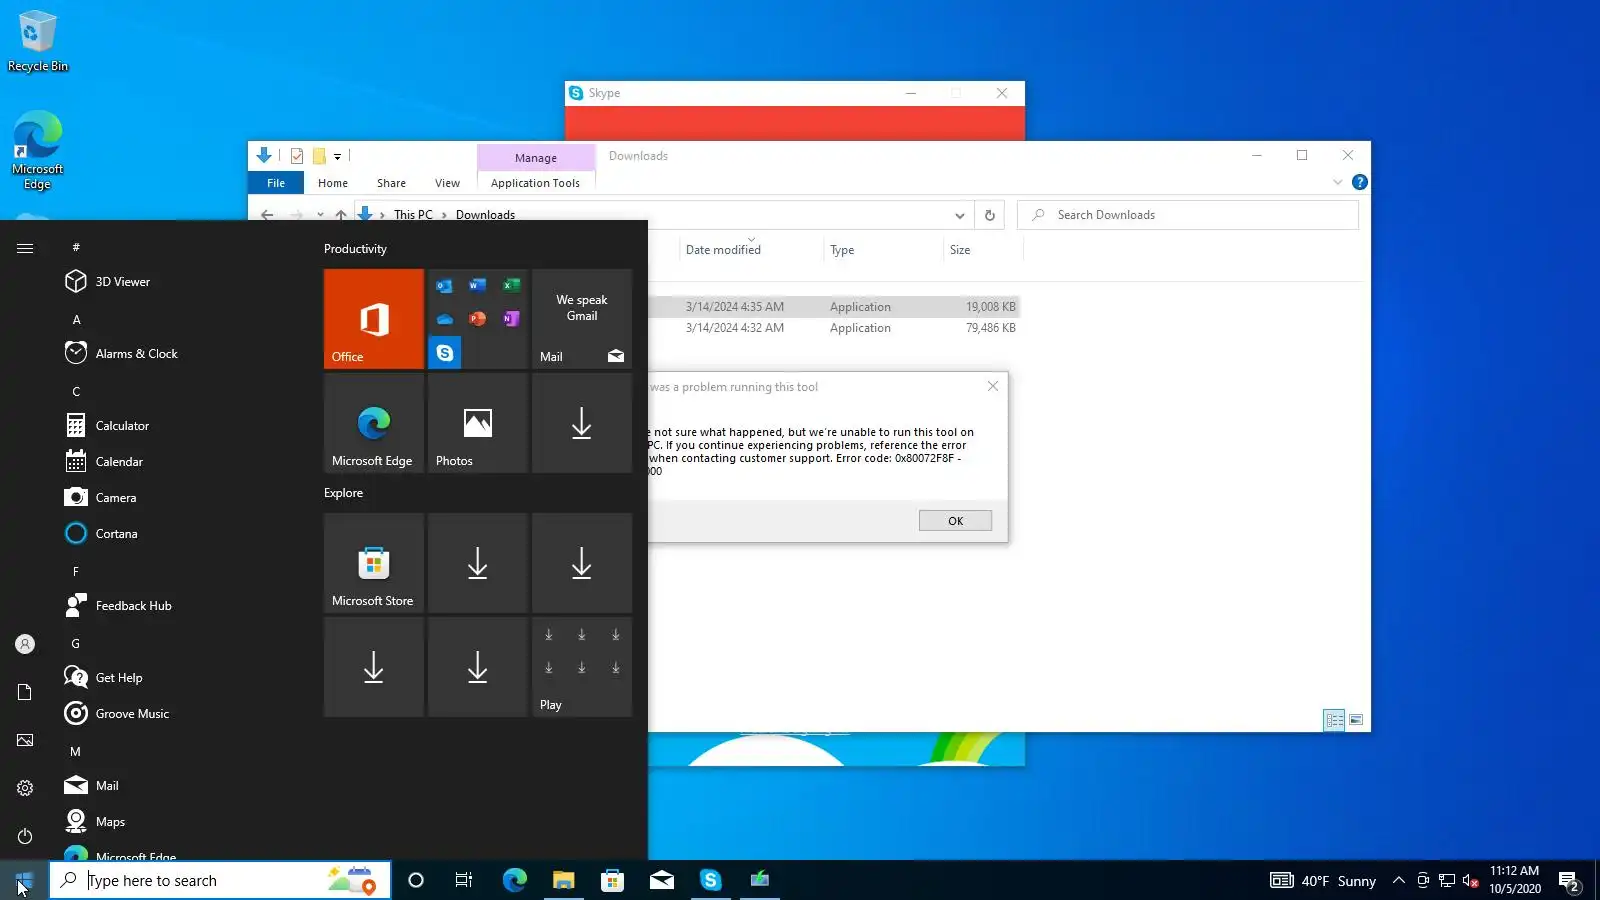Open Settings gear in Start sidebar
This screenshot has width=1600, height=900.
pos(25,788)
